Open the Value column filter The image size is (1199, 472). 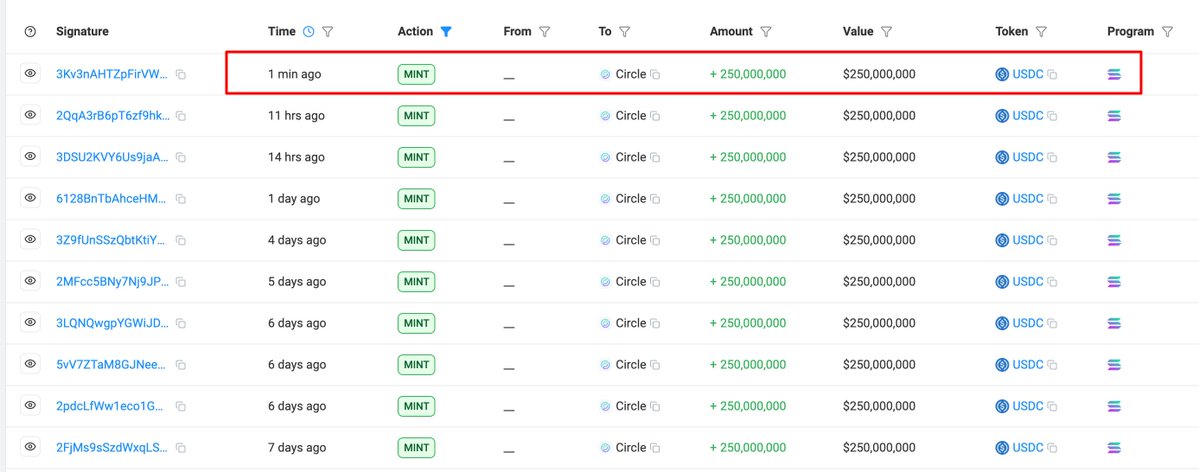pos(887,31)
